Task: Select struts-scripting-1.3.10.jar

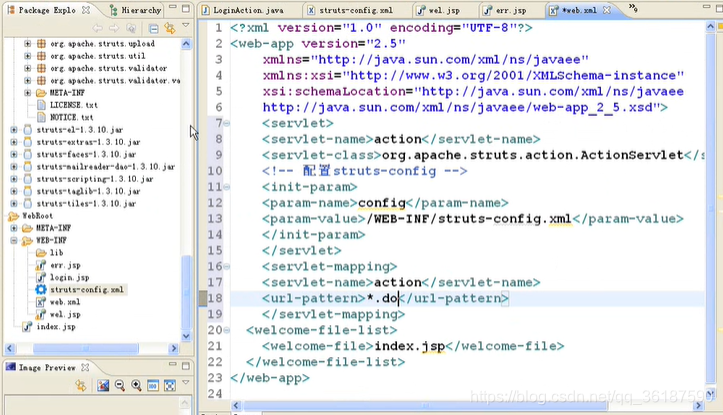Action: [95, 179]
